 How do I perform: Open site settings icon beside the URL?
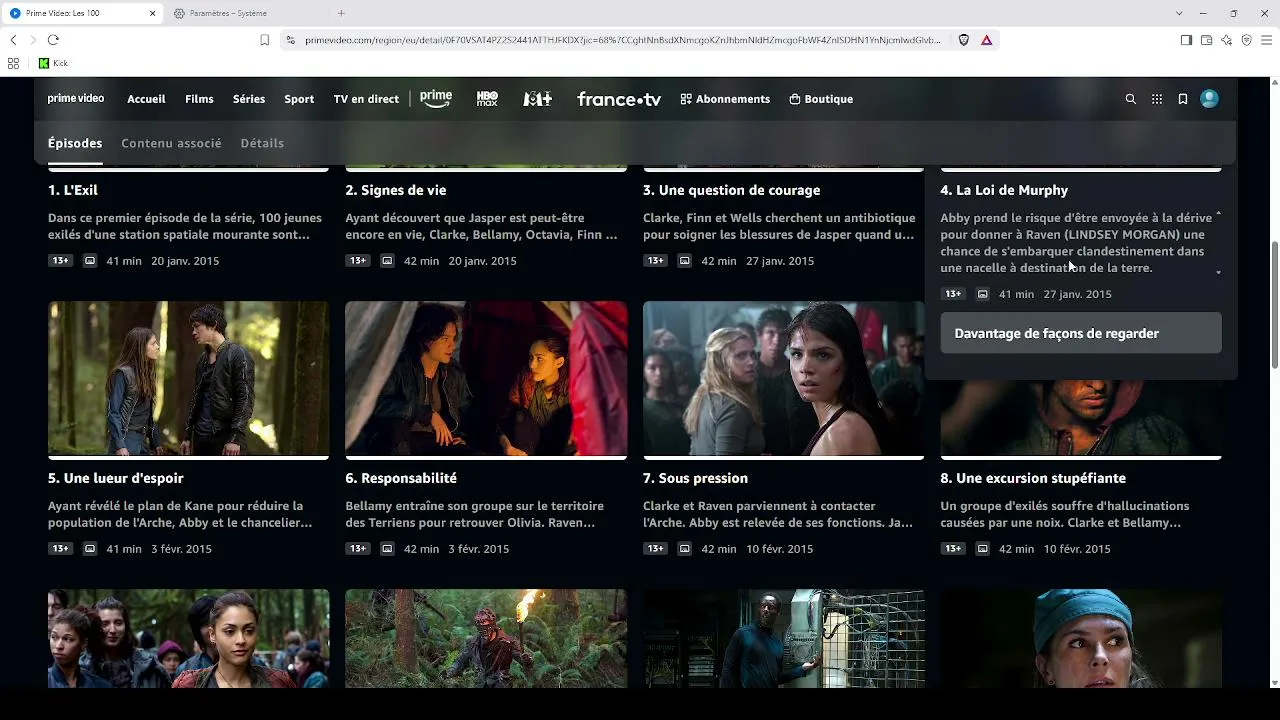290,40
